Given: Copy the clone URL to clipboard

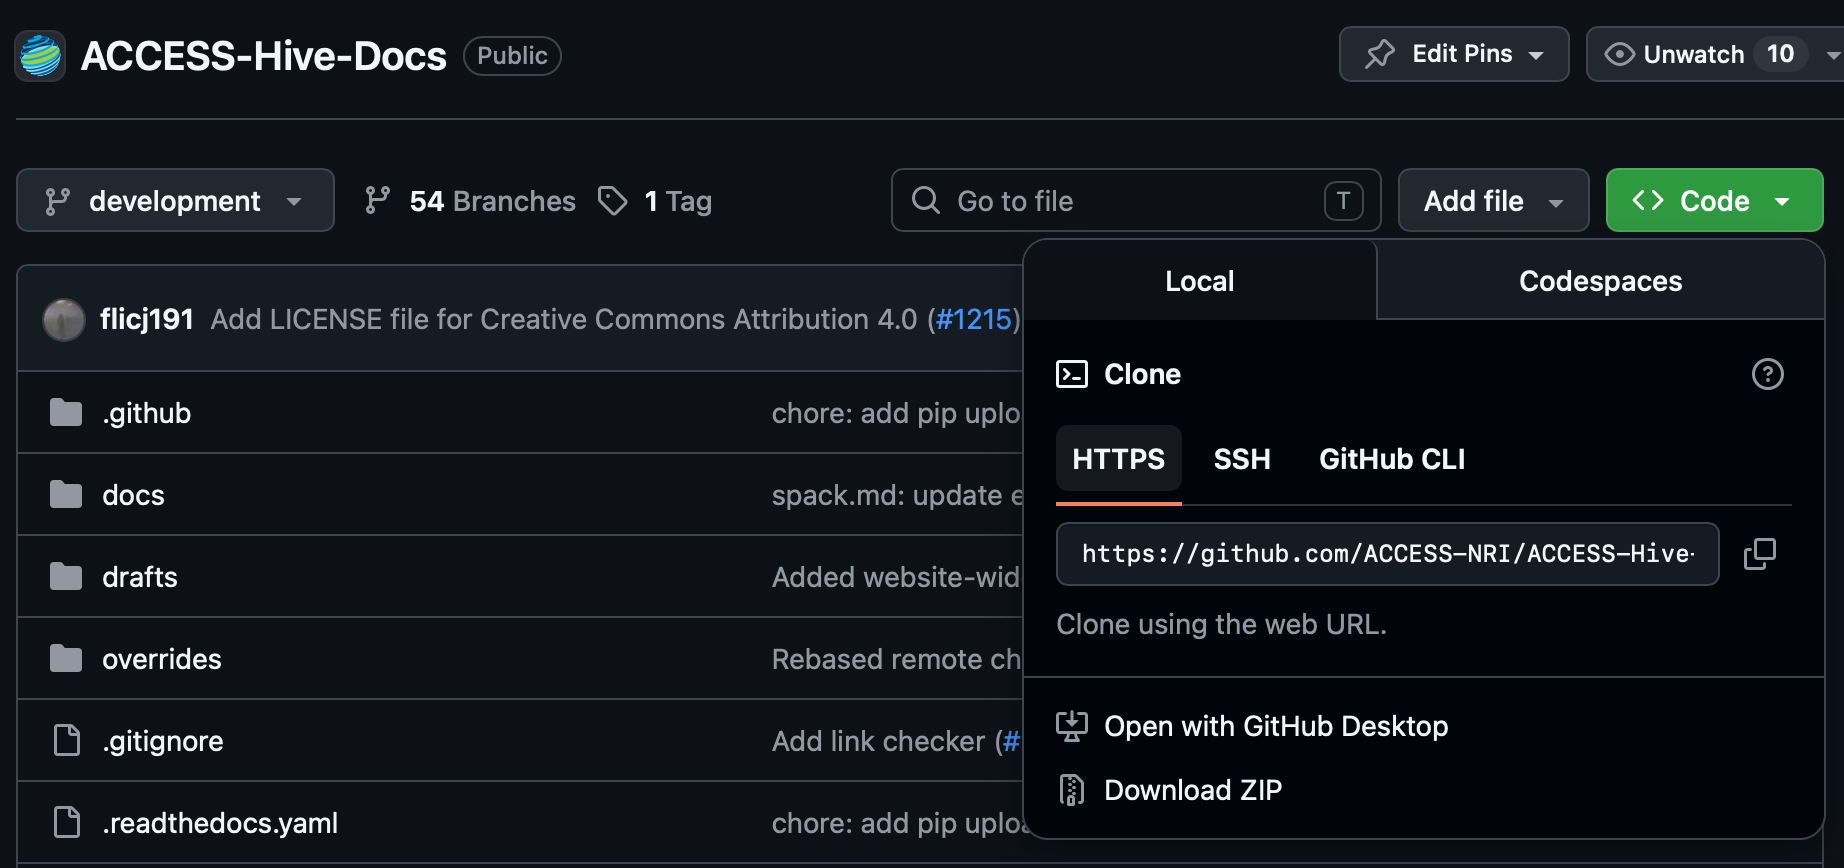Looking at the screenshot, I should point(1760,554).
